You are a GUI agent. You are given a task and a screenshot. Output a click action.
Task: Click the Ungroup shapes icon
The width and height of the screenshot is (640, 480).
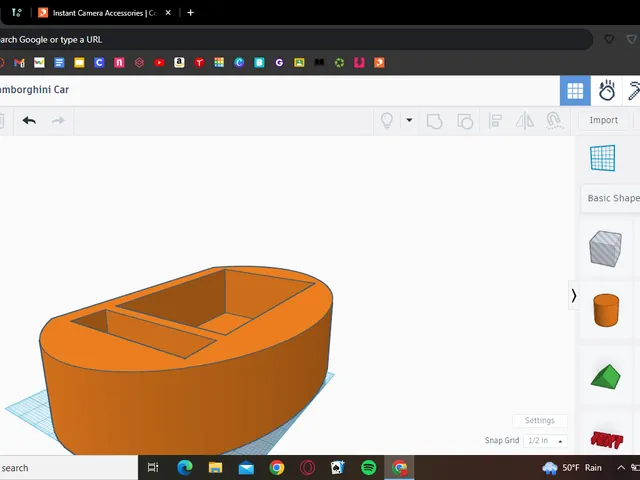point(465,121)
